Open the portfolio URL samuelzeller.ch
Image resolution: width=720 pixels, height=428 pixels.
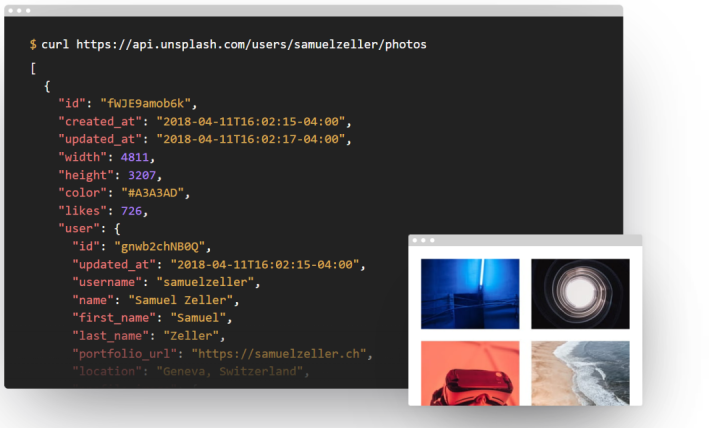click(279, 354)
